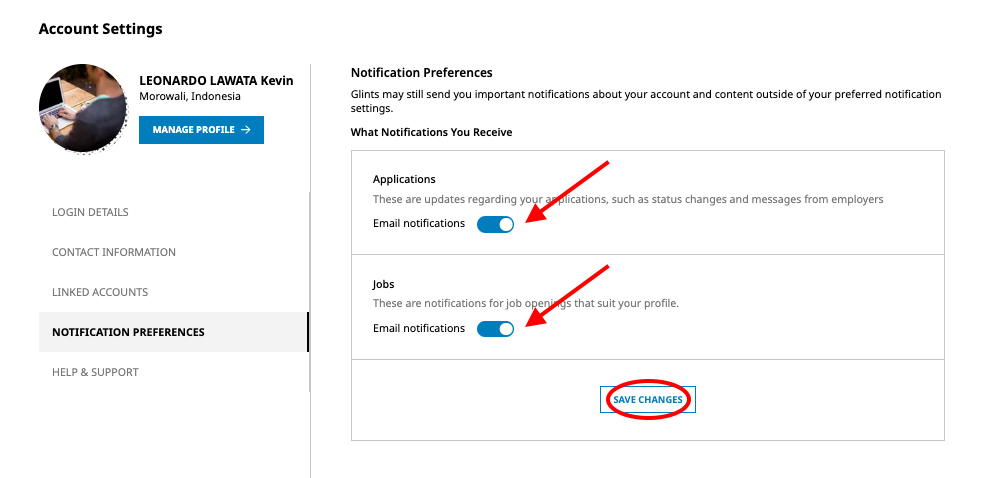This screenshot has width=1004, height=478.
Task: Click the Applications section title
Action: (404, 179)
